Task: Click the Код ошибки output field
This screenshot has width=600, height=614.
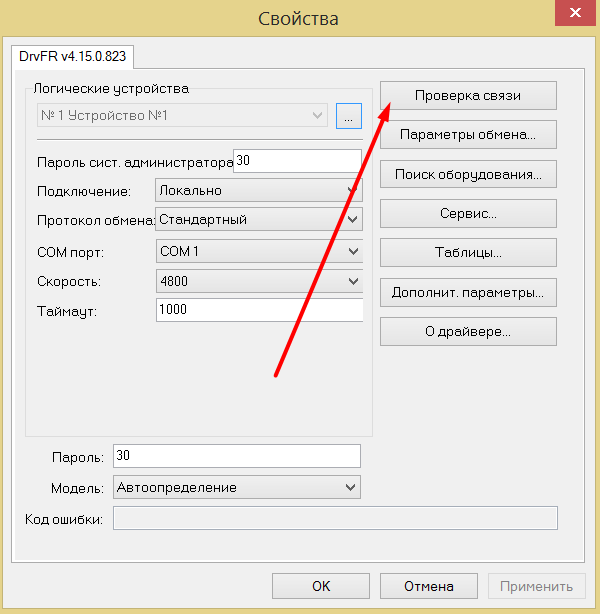Action: (335, 518)
